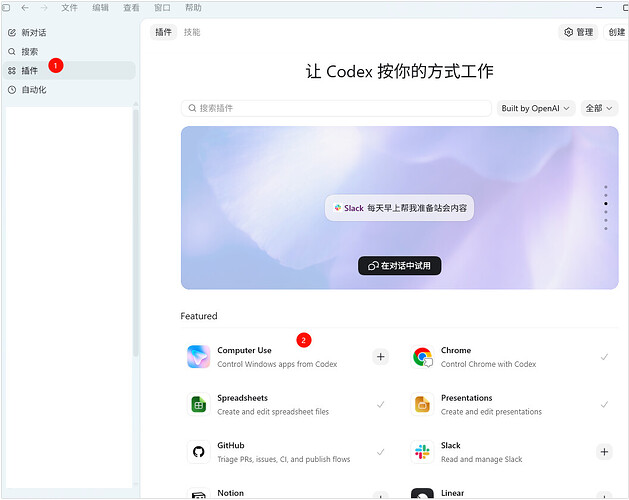This screenshot has width=629, height=500.
Task: Go forward with the right arrow
Action: [44, 8]
